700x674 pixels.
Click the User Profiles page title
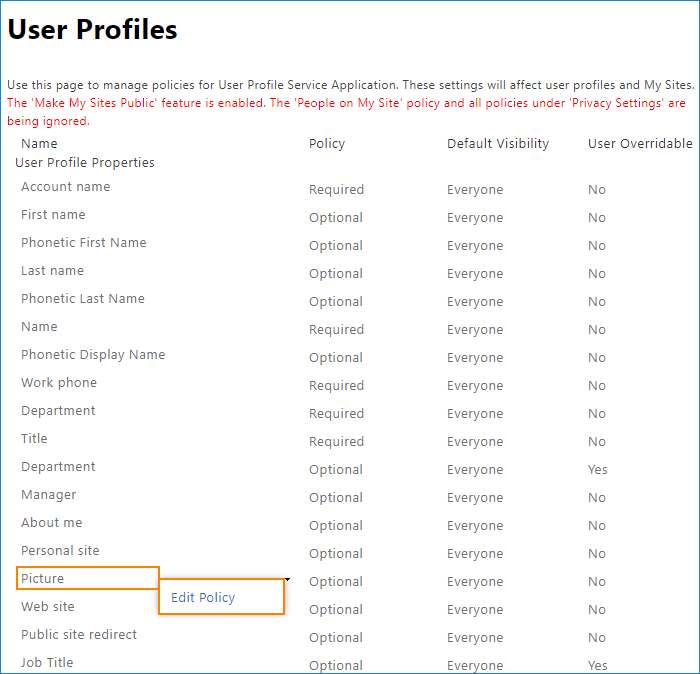point(92,29)
